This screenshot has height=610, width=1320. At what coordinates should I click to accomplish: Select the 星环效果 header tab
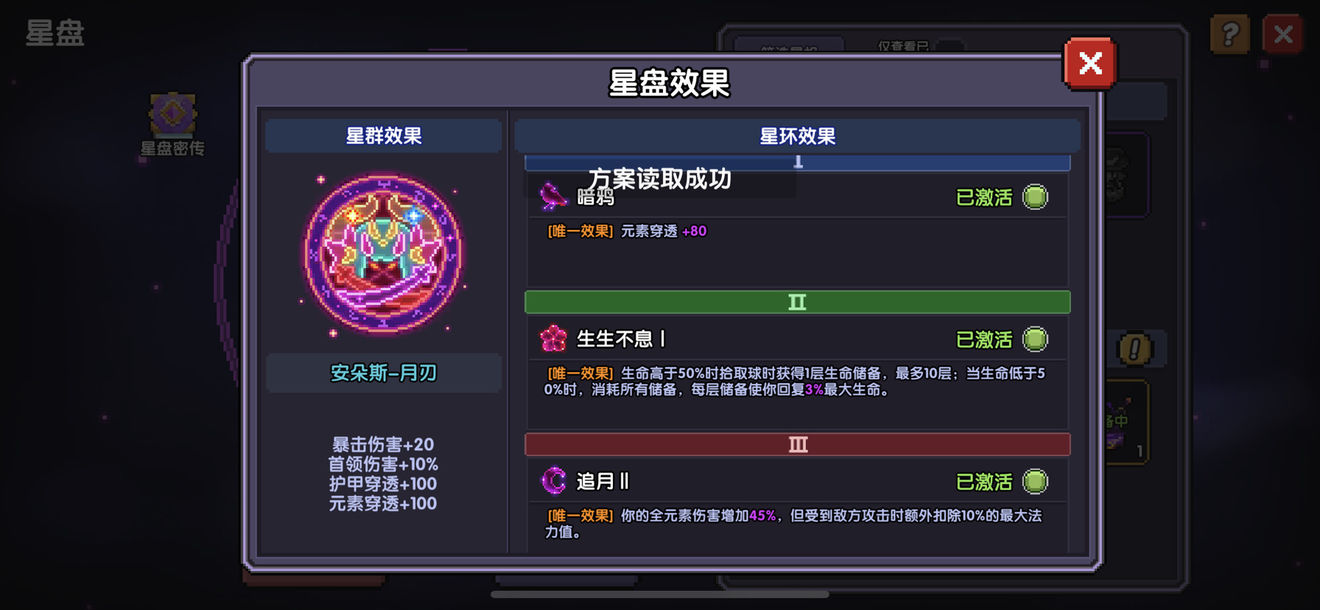click(x=798, y=136)
